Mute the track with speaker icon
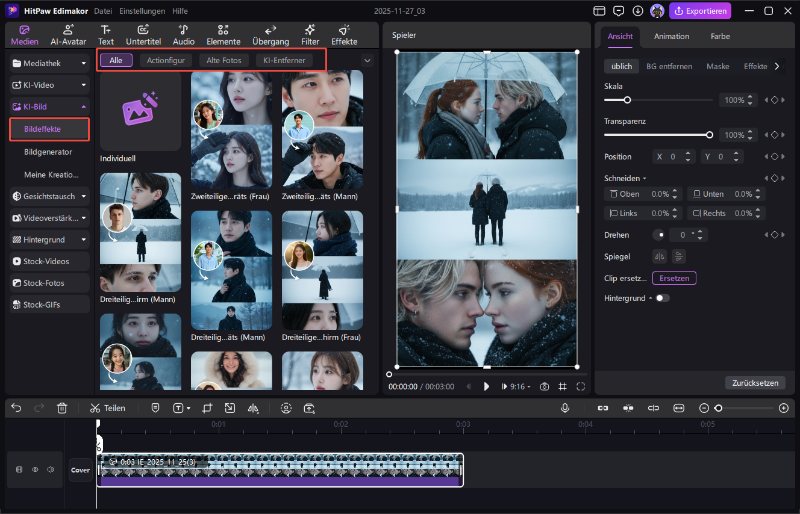The width and height of the screenshot is (800, 514). coord(49,469)
